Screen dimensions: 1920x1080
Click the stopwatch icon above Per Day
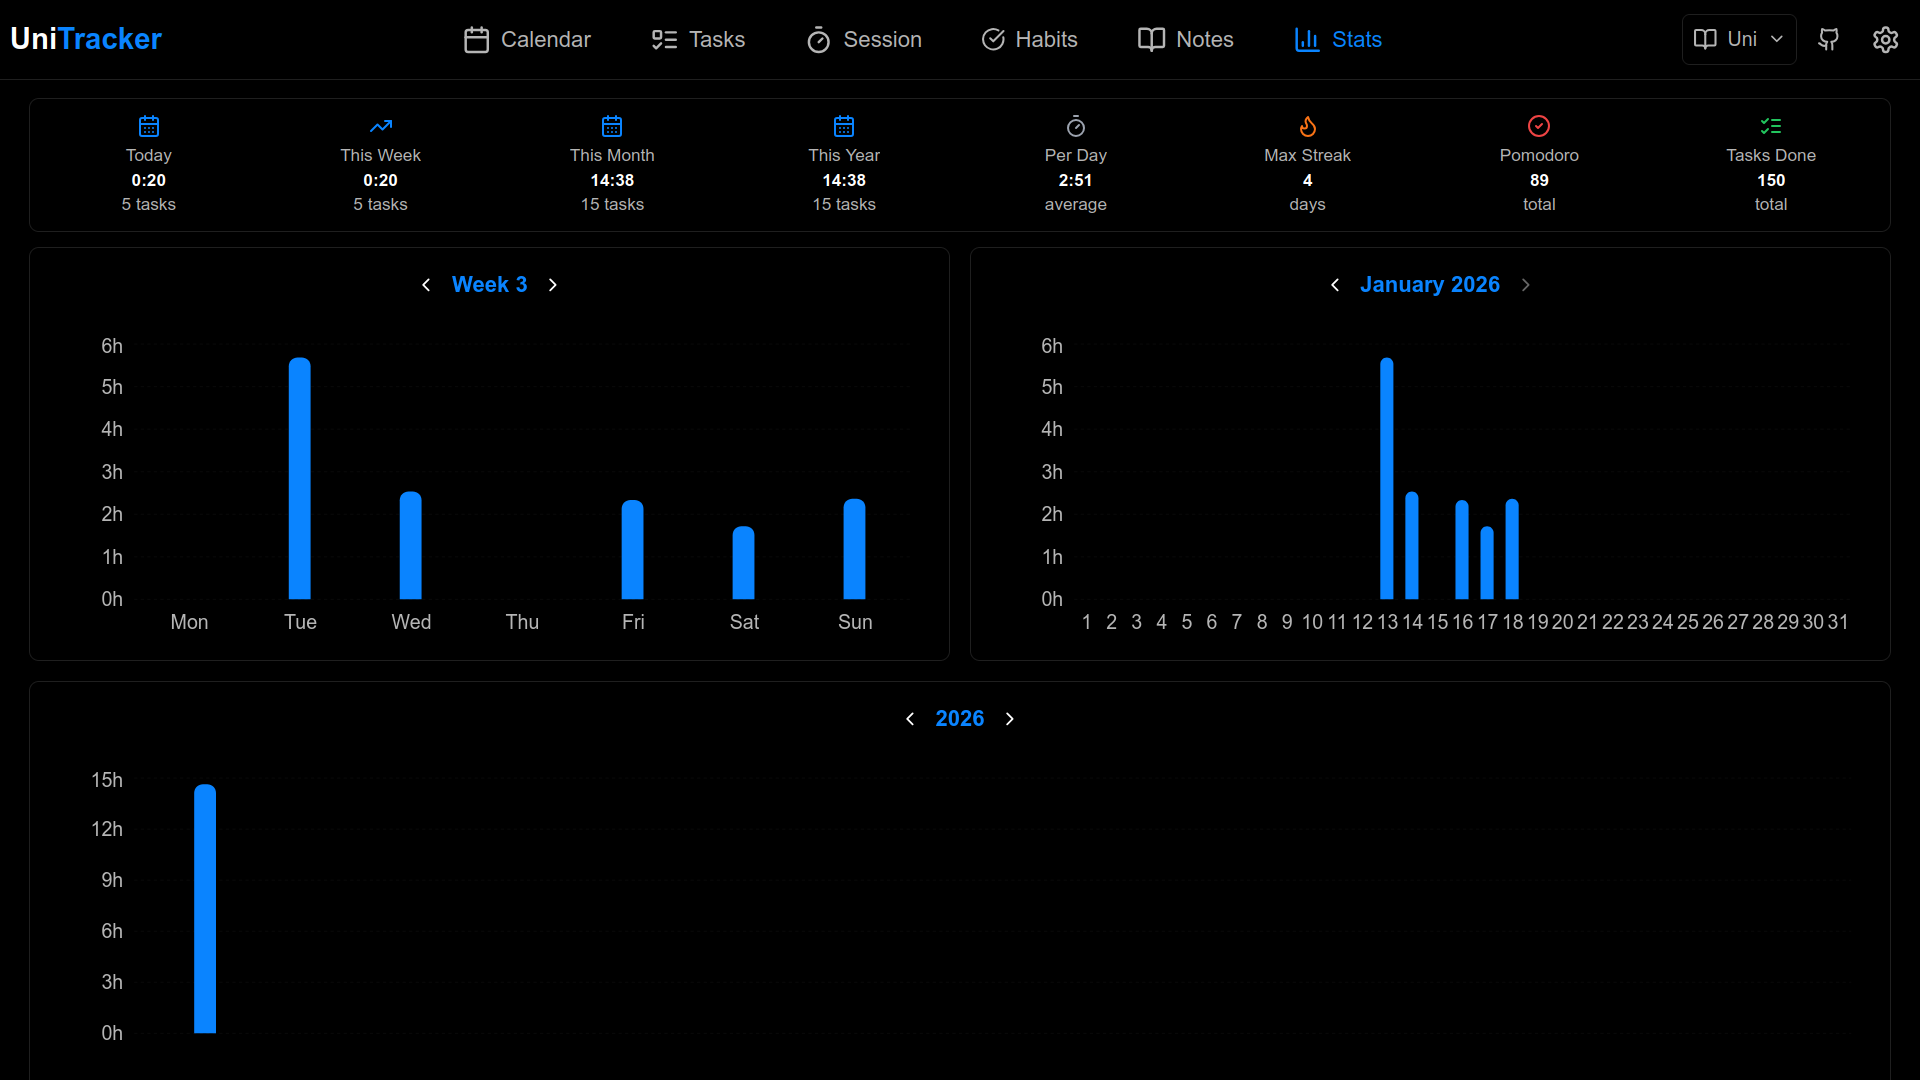[x=1075, y=126]
